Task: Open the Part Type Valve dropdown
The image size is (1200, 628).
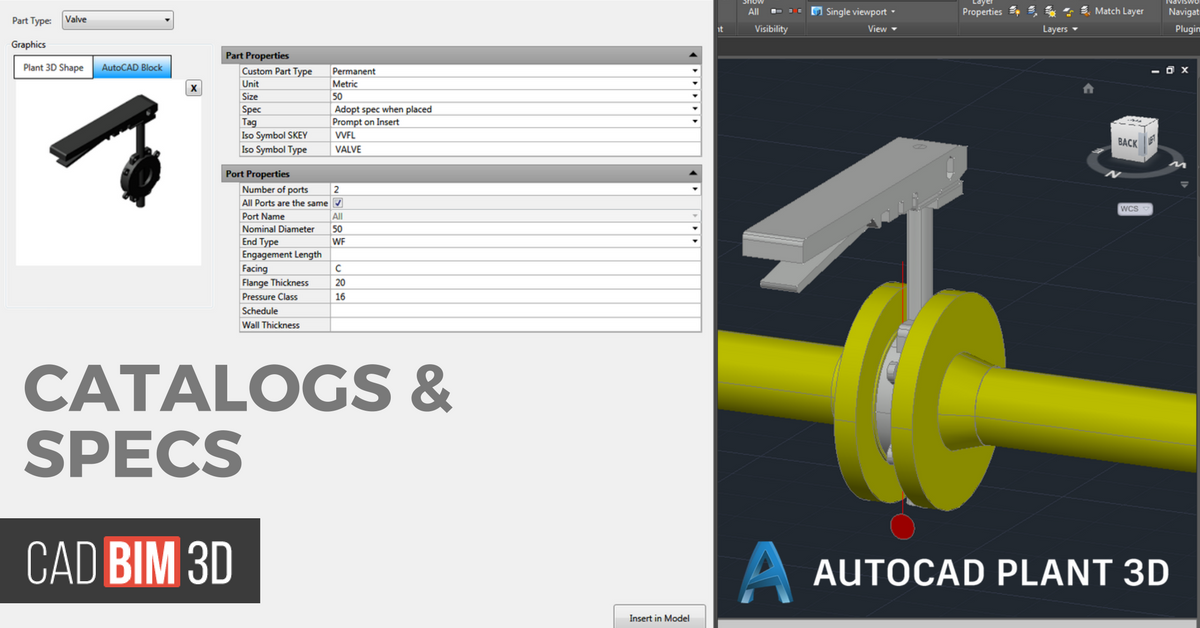Action: coord(118,19)
